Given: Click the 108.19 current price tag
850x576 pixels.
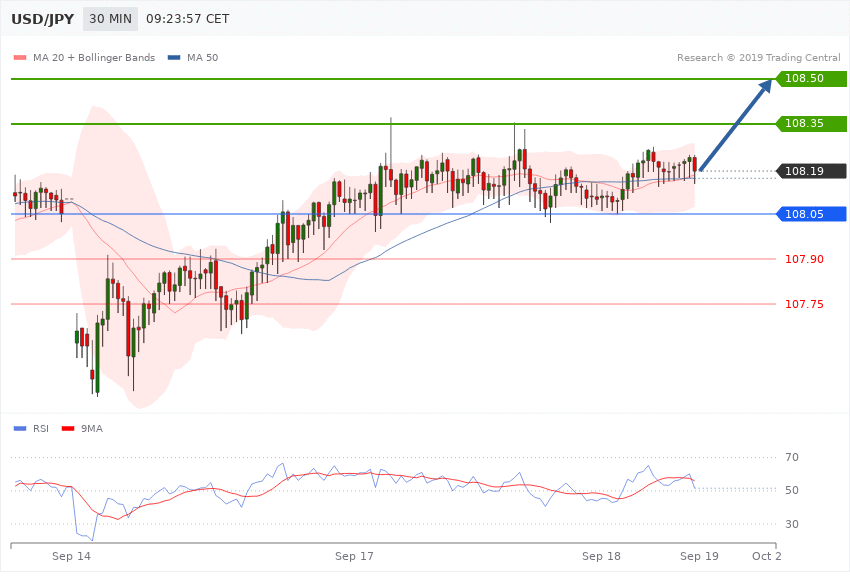Looking at the screenshot, I should coord(811,171).
